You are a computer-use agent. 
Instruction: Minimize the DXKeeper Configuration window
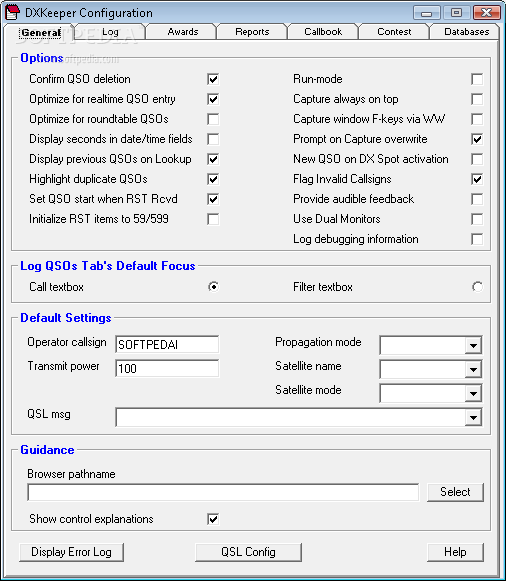coord(427,13)
